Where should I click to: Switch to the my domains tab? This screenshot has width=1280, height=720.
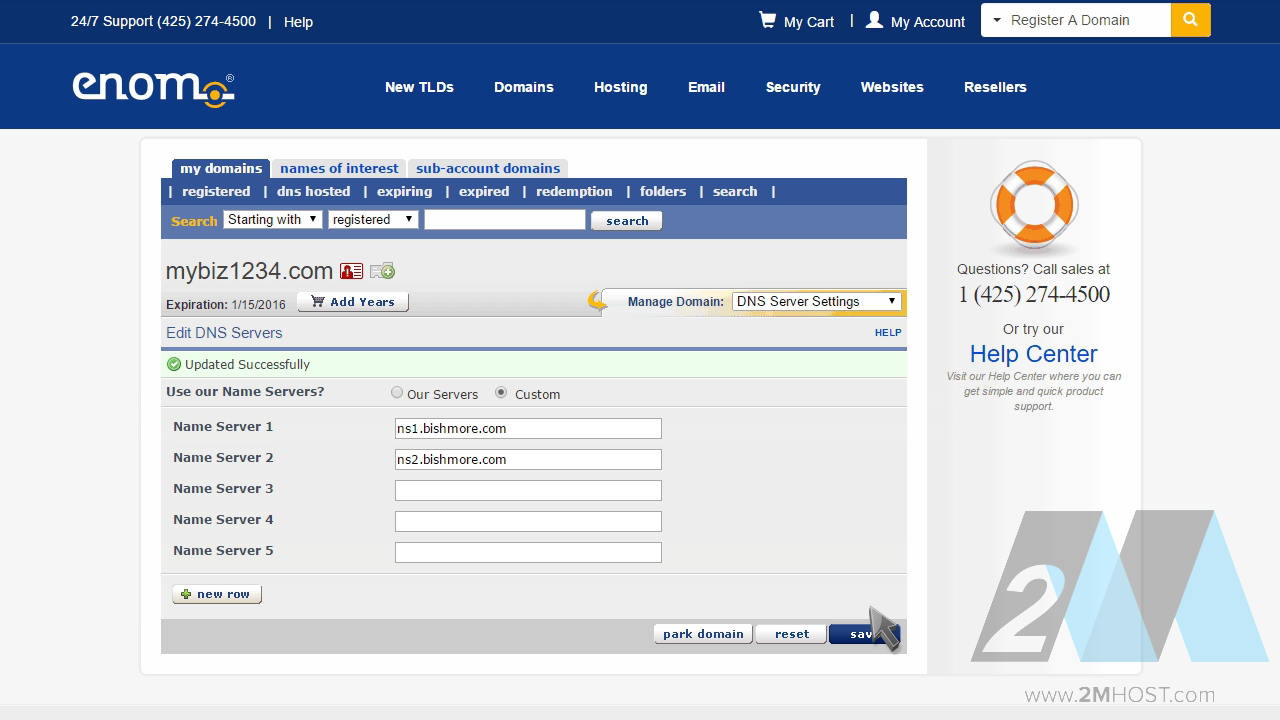click(x=221, y=168)
